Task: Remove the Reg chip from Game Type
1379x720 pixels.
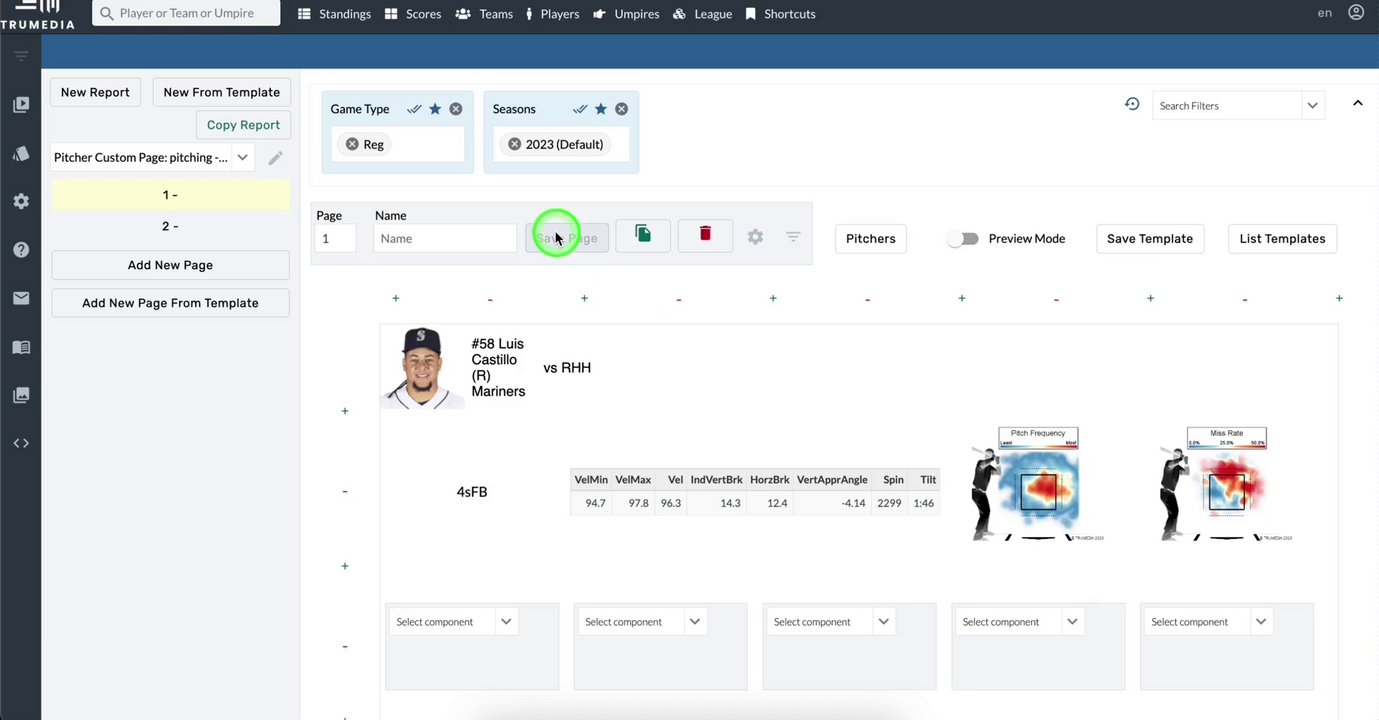Action: 352,144
